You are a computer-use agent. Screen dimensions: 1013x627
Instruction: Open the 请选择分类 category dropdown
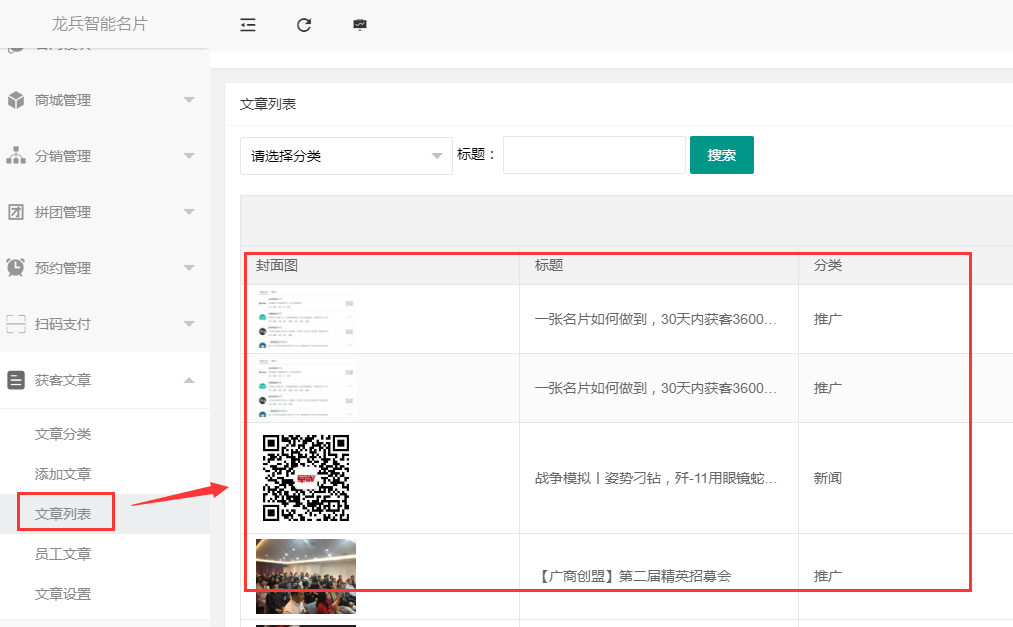coord(346,156)
